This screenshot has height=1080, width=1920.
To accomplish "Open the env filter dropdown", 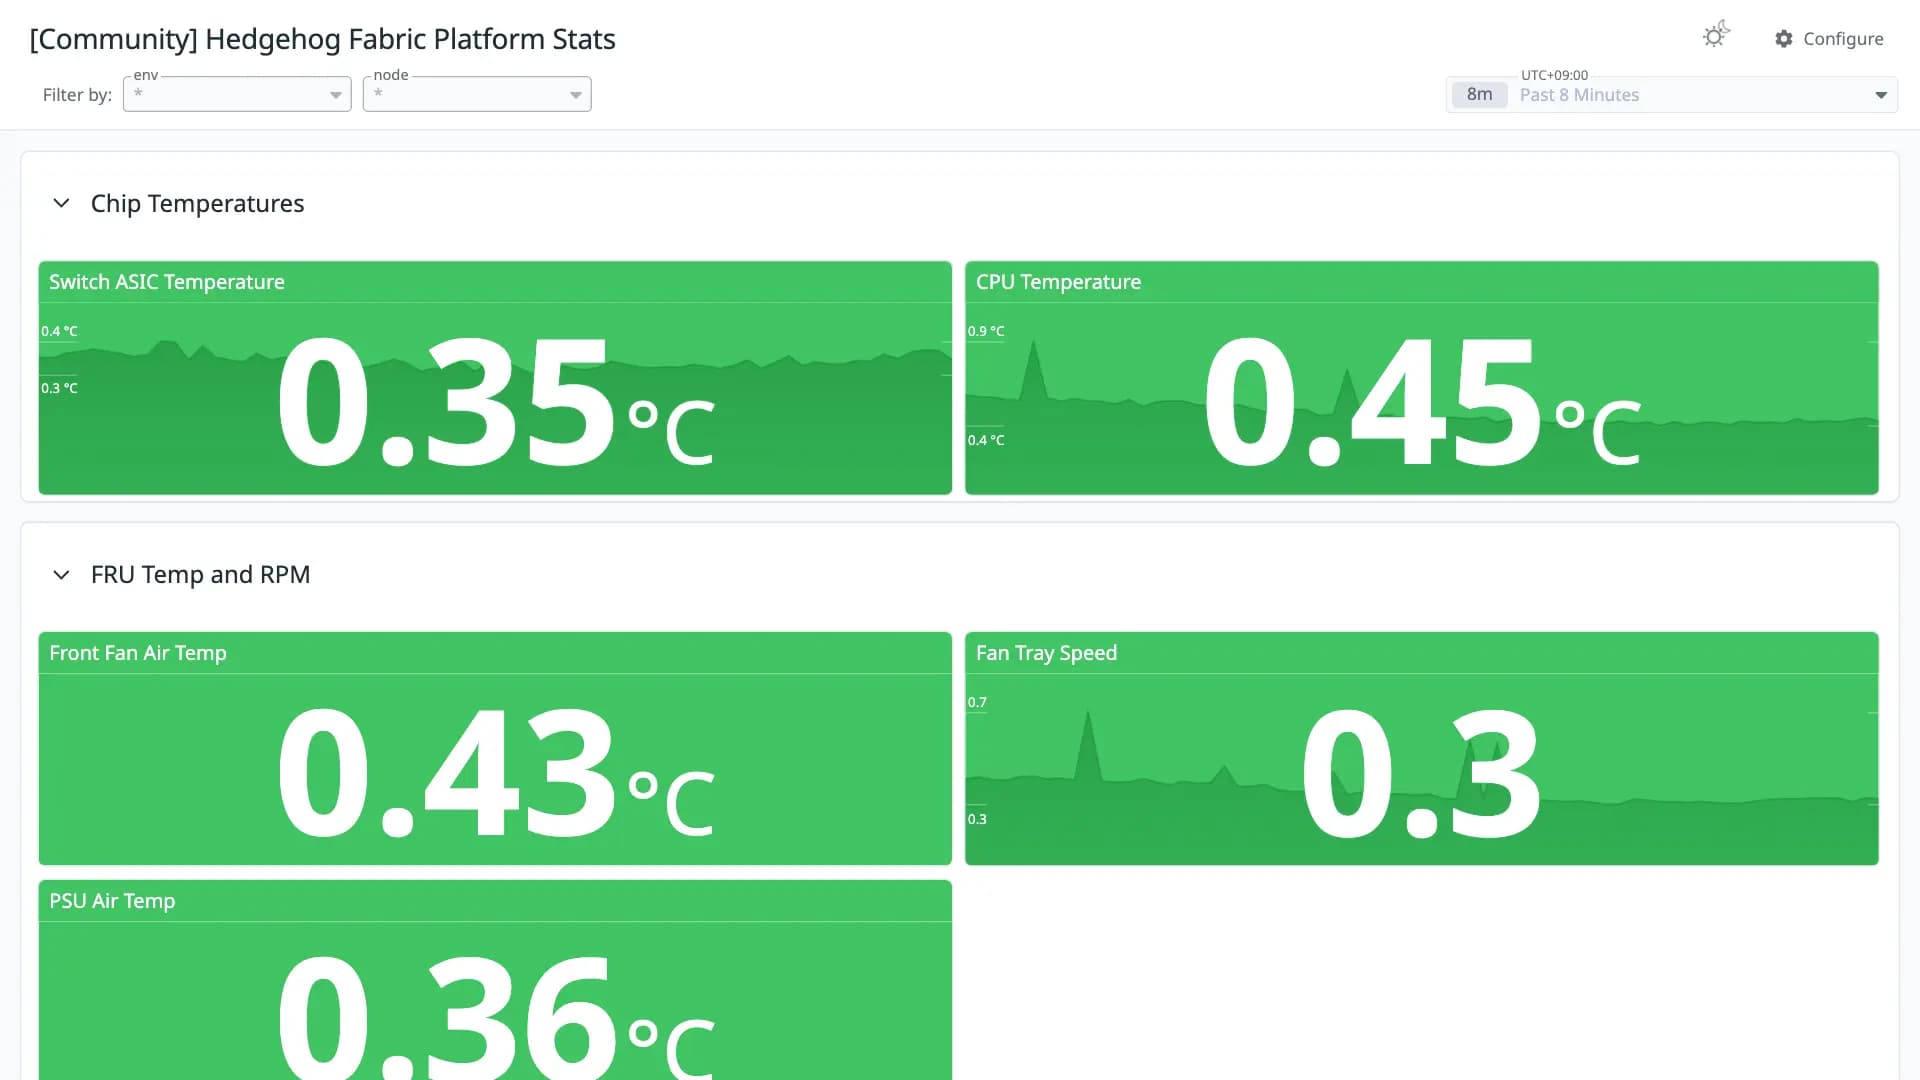I will (237, 94).
